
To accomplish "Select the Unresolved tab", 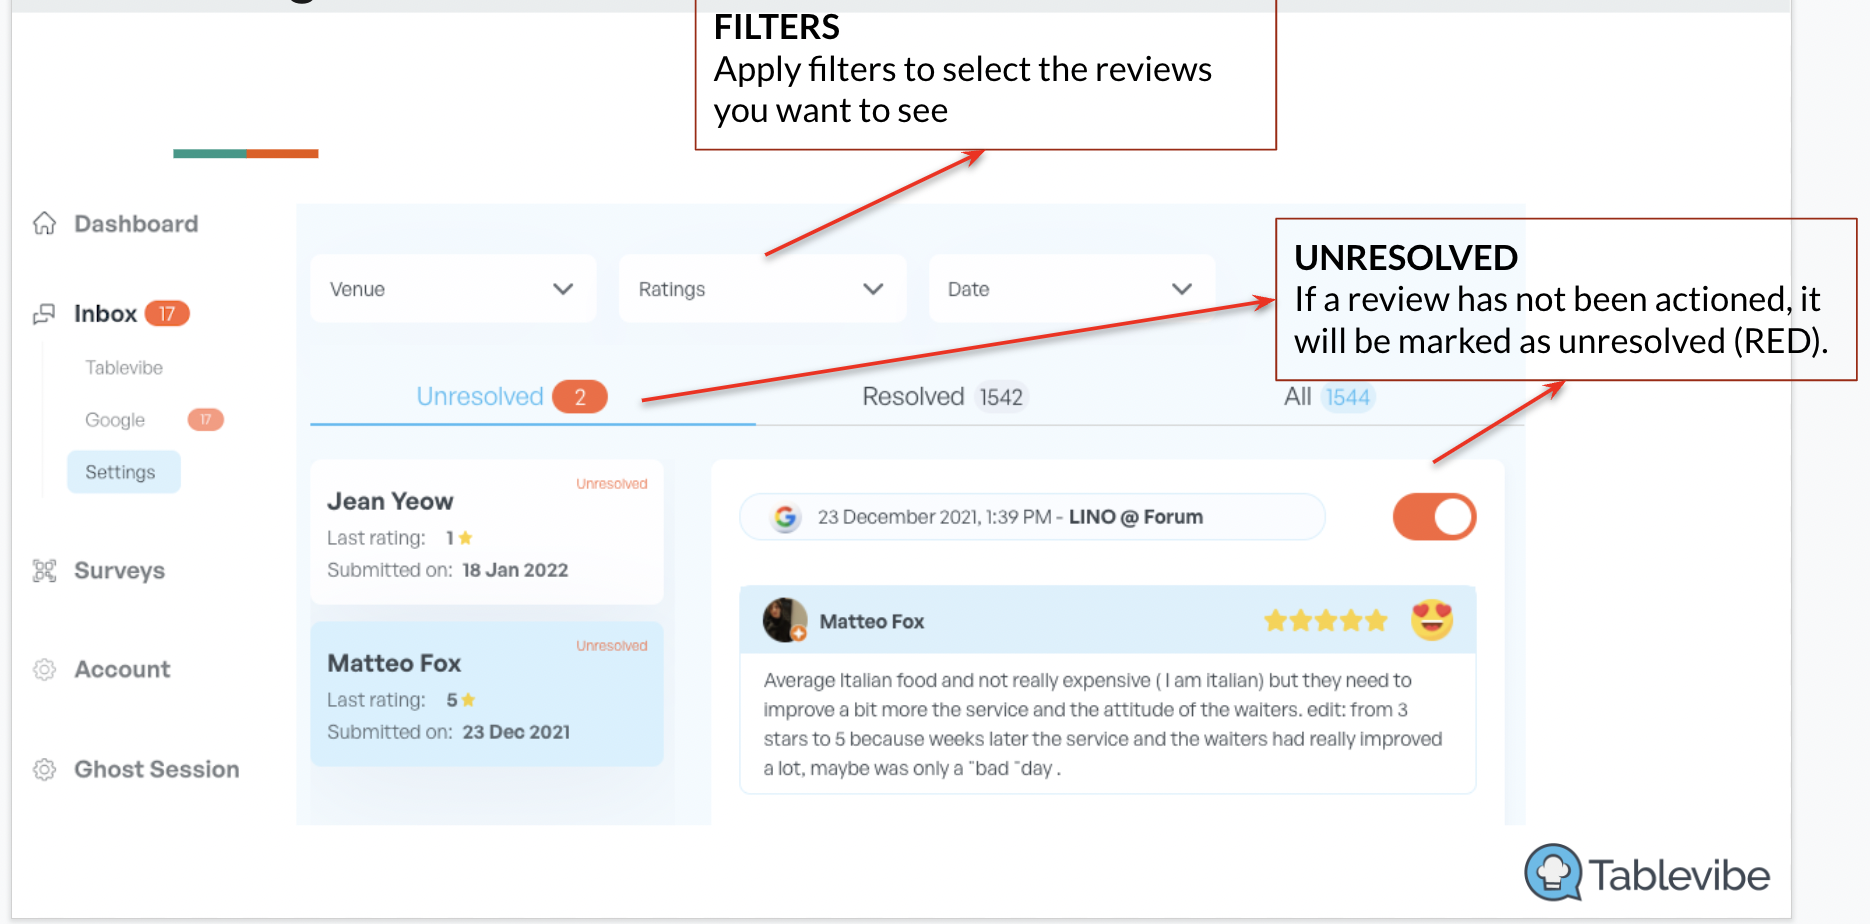I will (511, 397).
